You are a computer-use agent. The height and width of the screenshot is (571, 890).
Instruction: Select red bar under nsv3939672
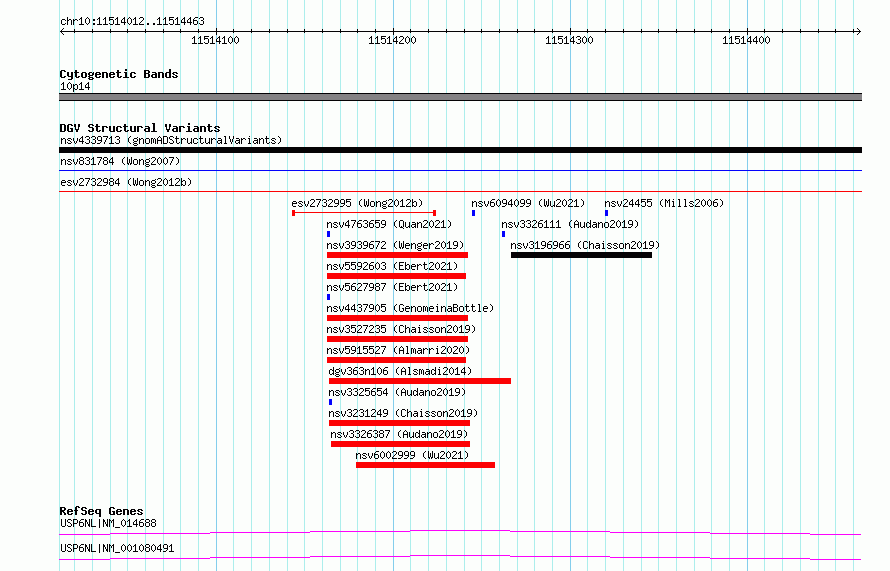coord(397,255)
